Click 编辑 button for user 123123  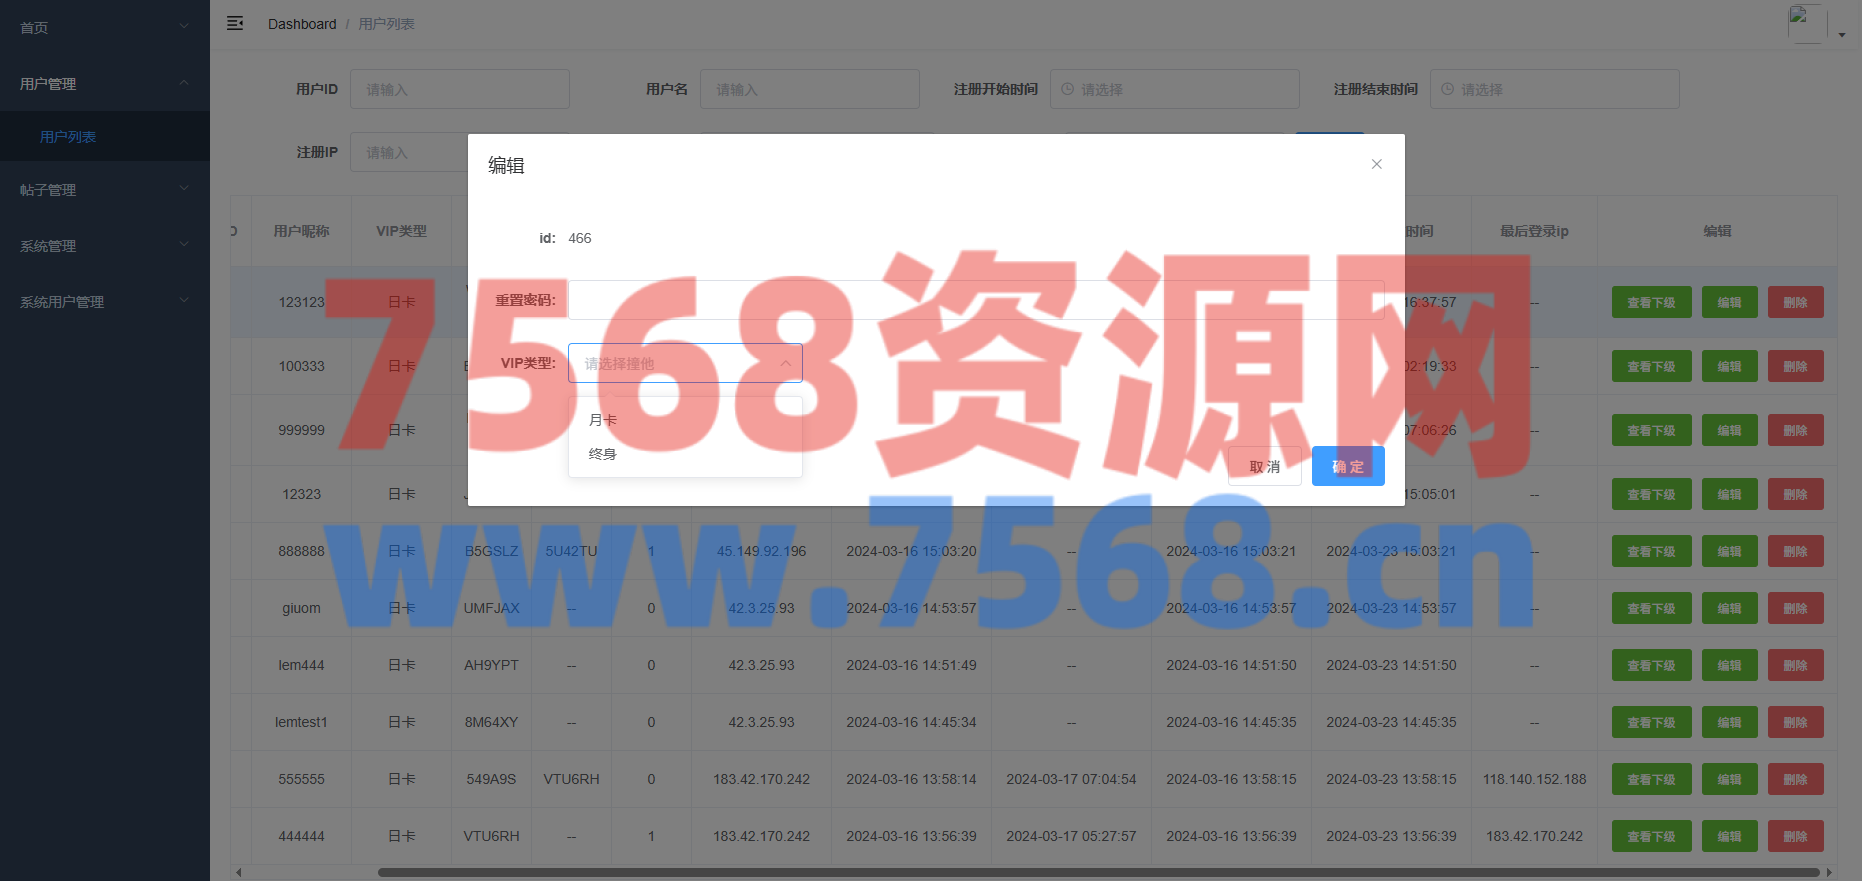pos(1730,302)
